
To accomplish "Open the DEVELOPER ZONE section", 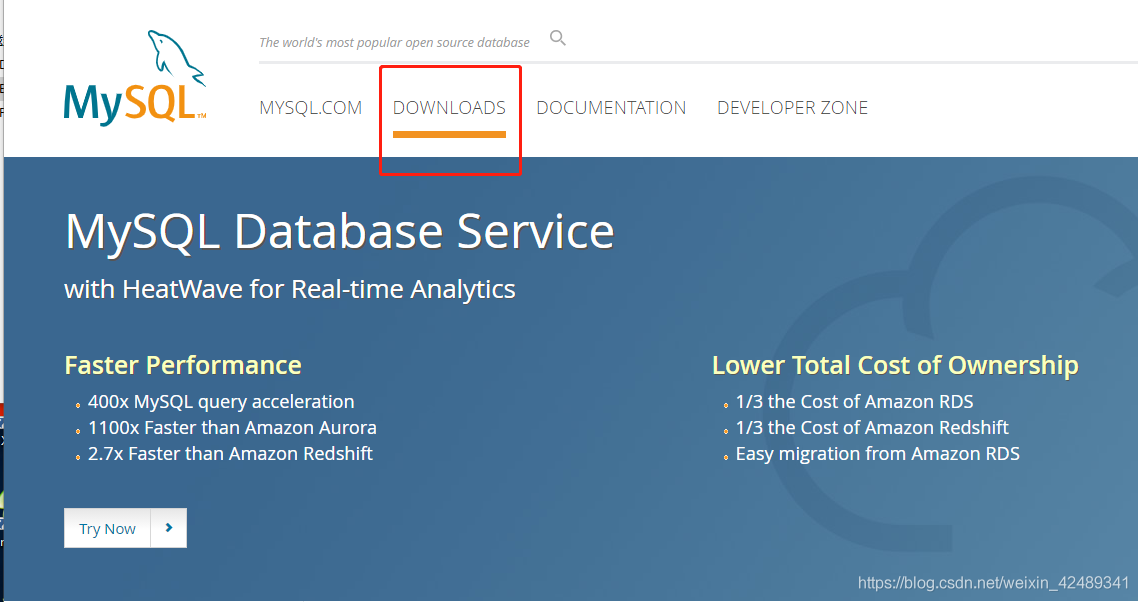I will (x=792, y=107).
